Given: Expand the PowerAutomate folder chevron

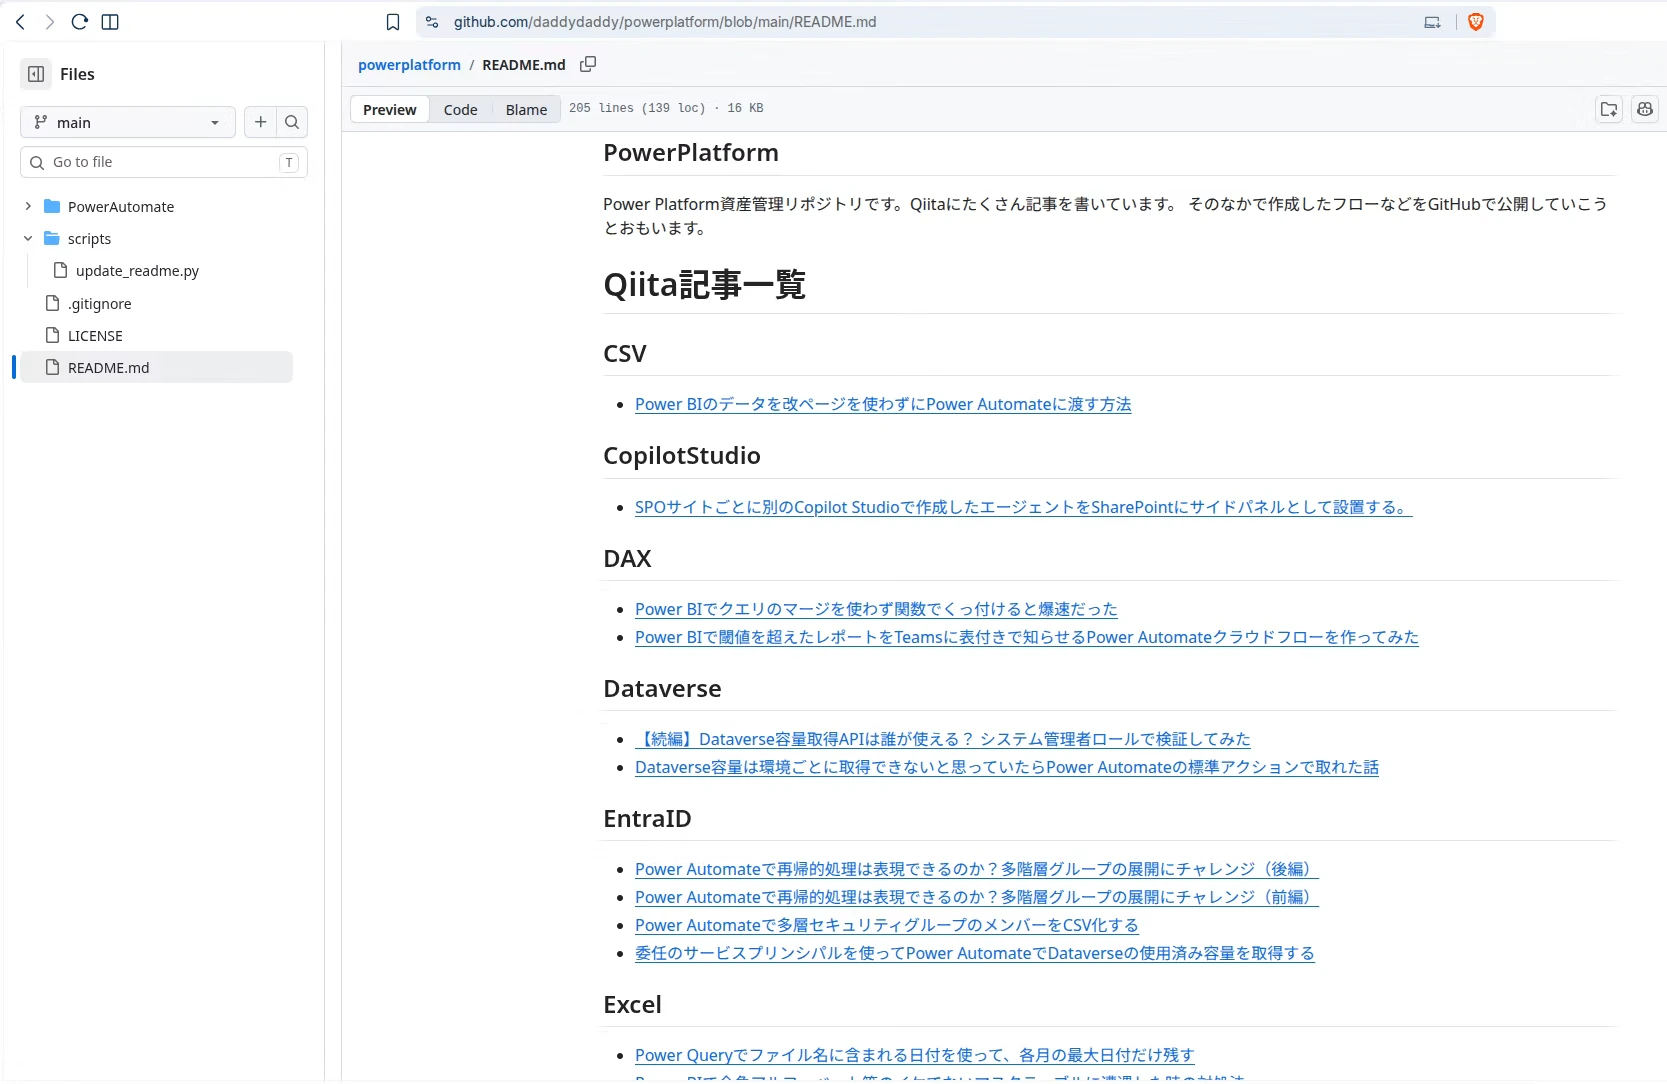Looking at the screenshot, I should pos(28,207).
